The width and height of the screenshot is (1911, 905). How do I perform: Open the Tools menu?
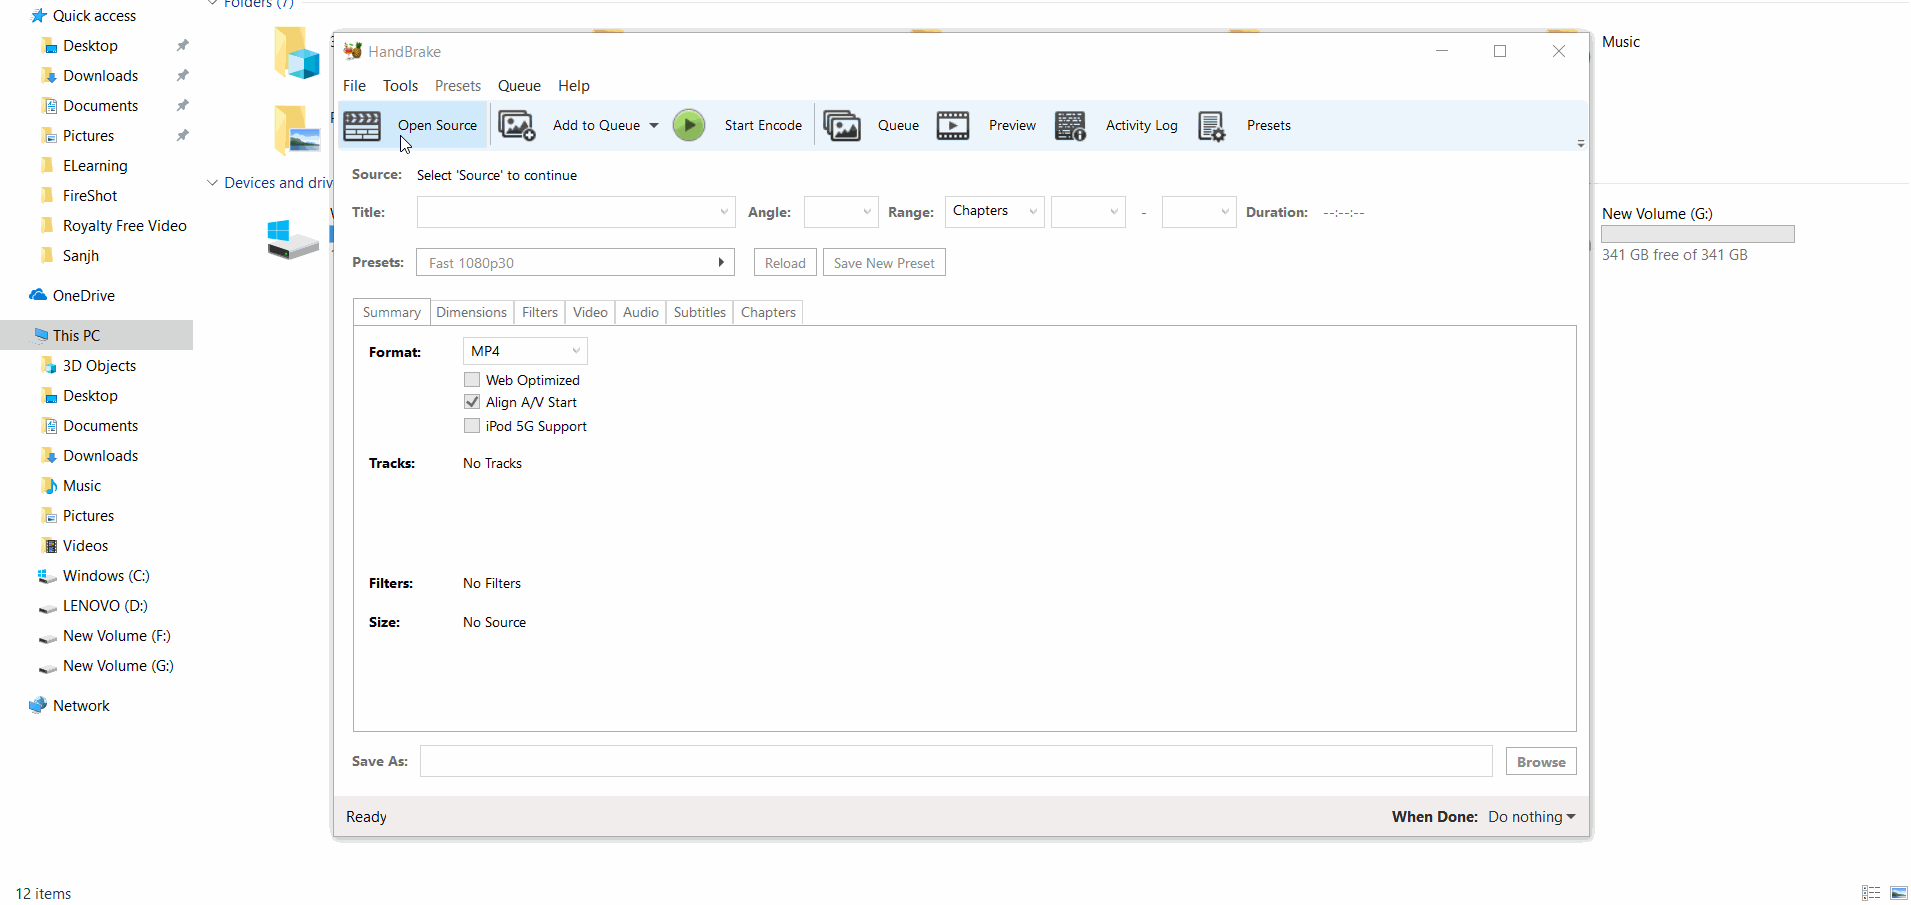tap(400, 86)
